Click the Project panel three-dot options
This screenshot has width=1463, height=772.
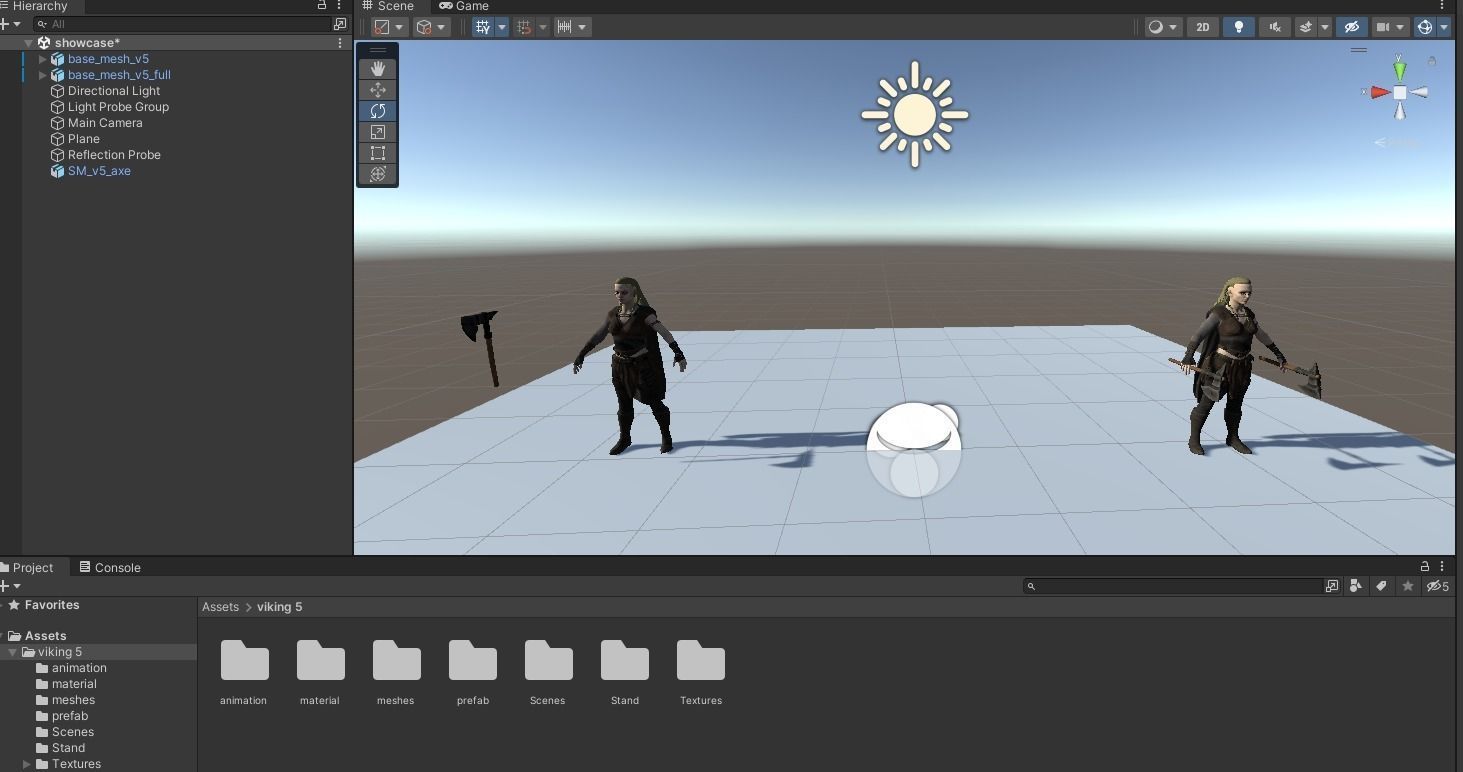point(1442,566)
